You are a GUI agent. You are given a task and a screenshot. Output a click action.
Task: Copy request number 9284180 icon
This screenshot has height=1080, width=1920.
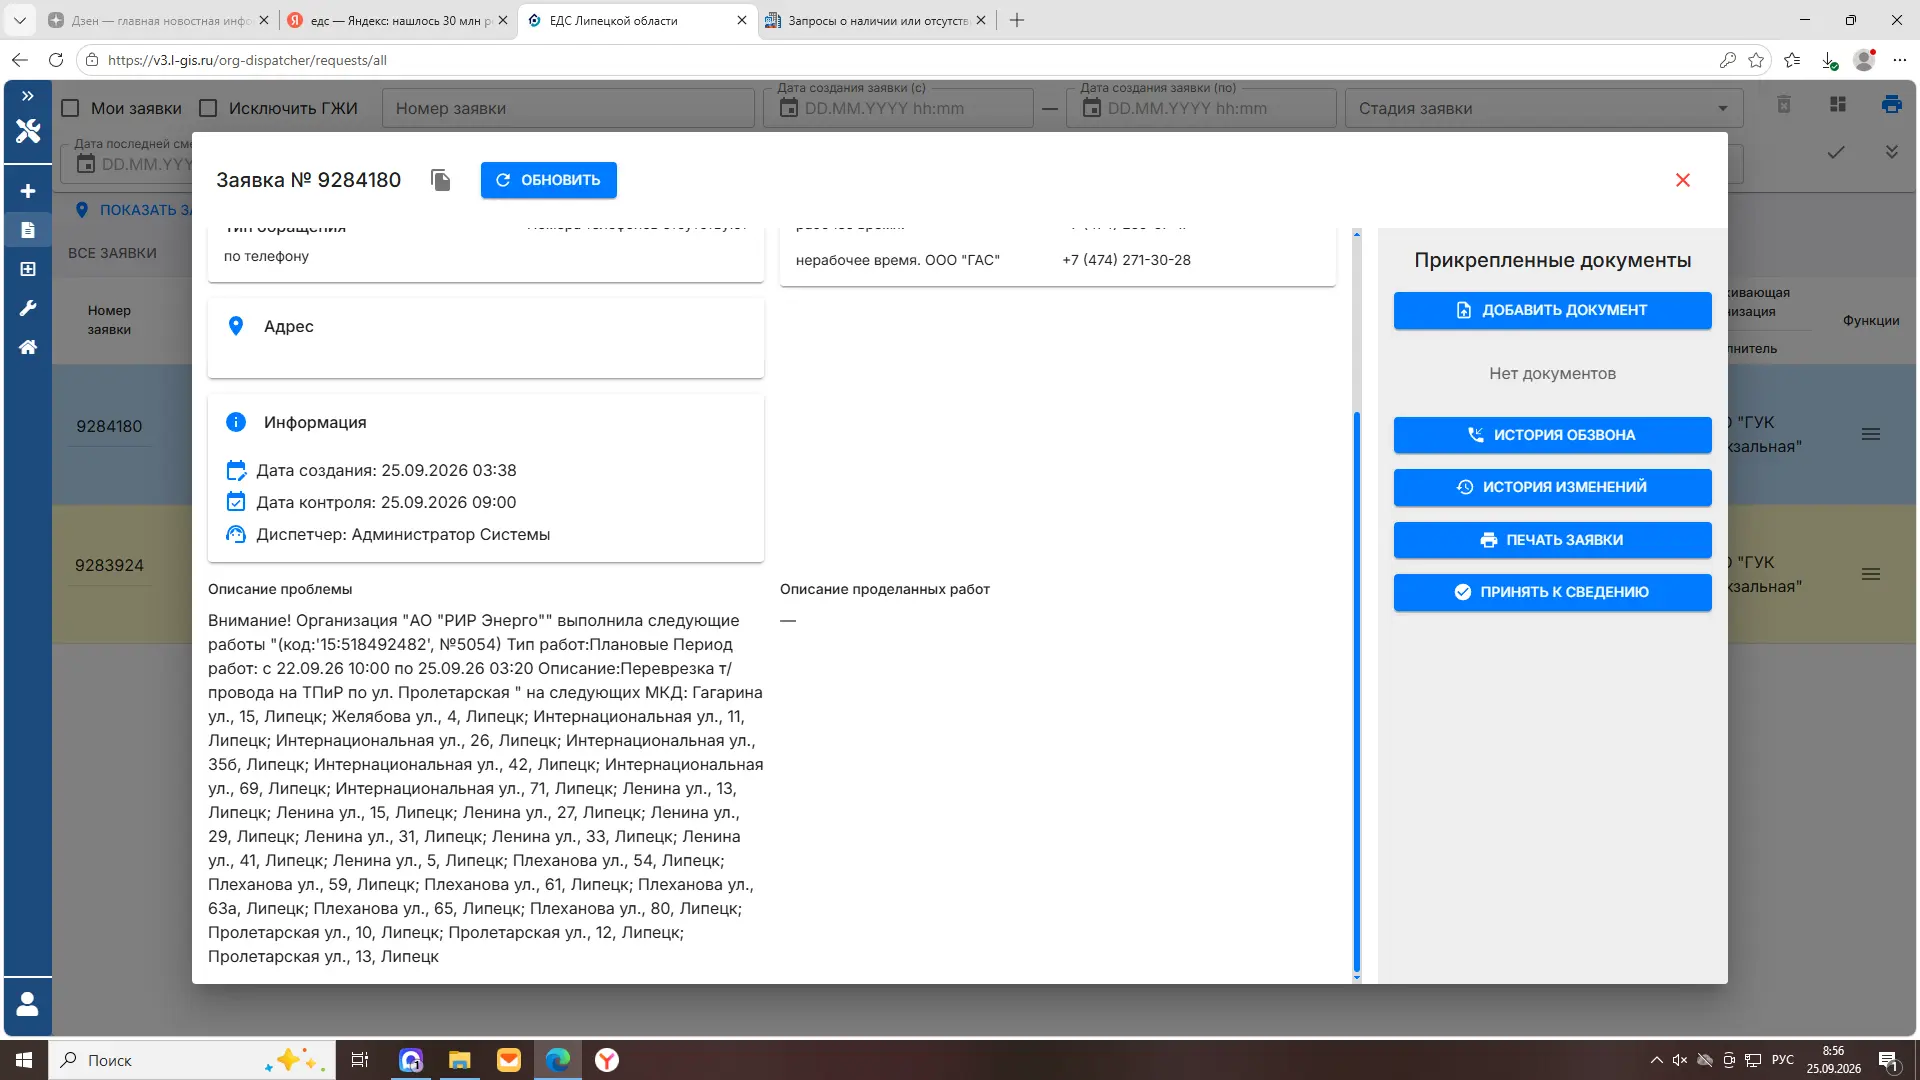(441, 180)
